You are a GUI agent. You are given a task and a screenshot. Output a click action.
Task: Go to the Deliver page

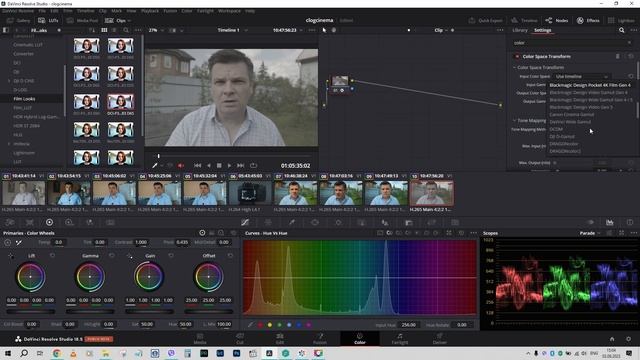440,339
